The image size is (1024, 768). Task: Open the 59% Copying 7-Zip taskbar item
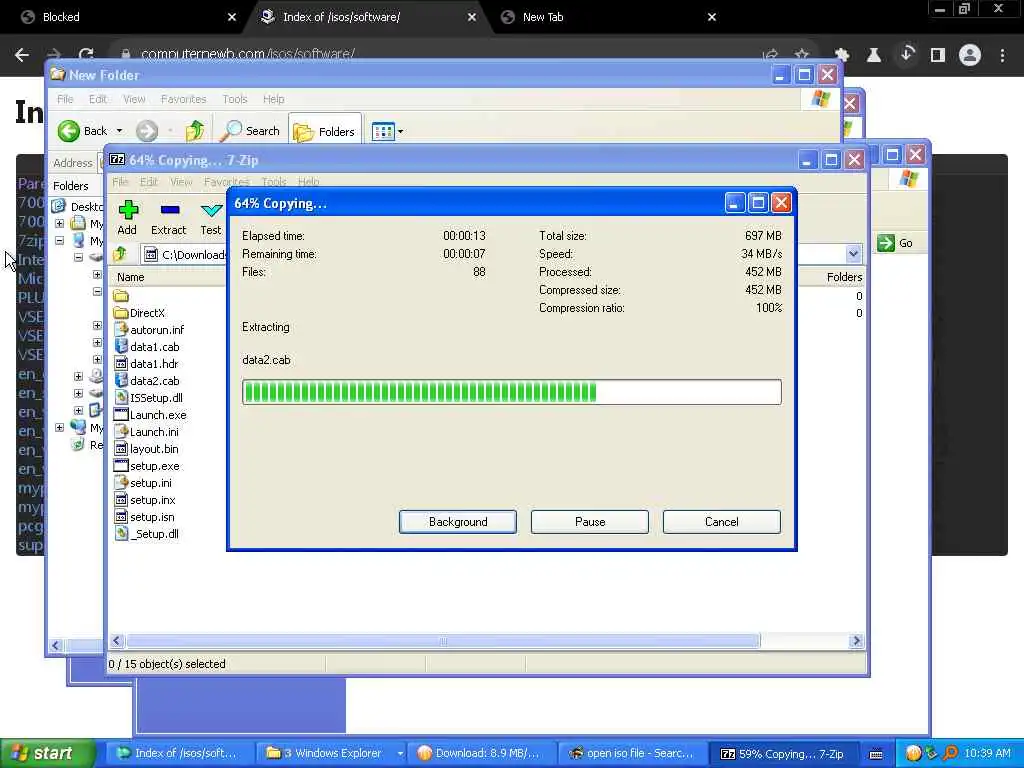point(784,754)
